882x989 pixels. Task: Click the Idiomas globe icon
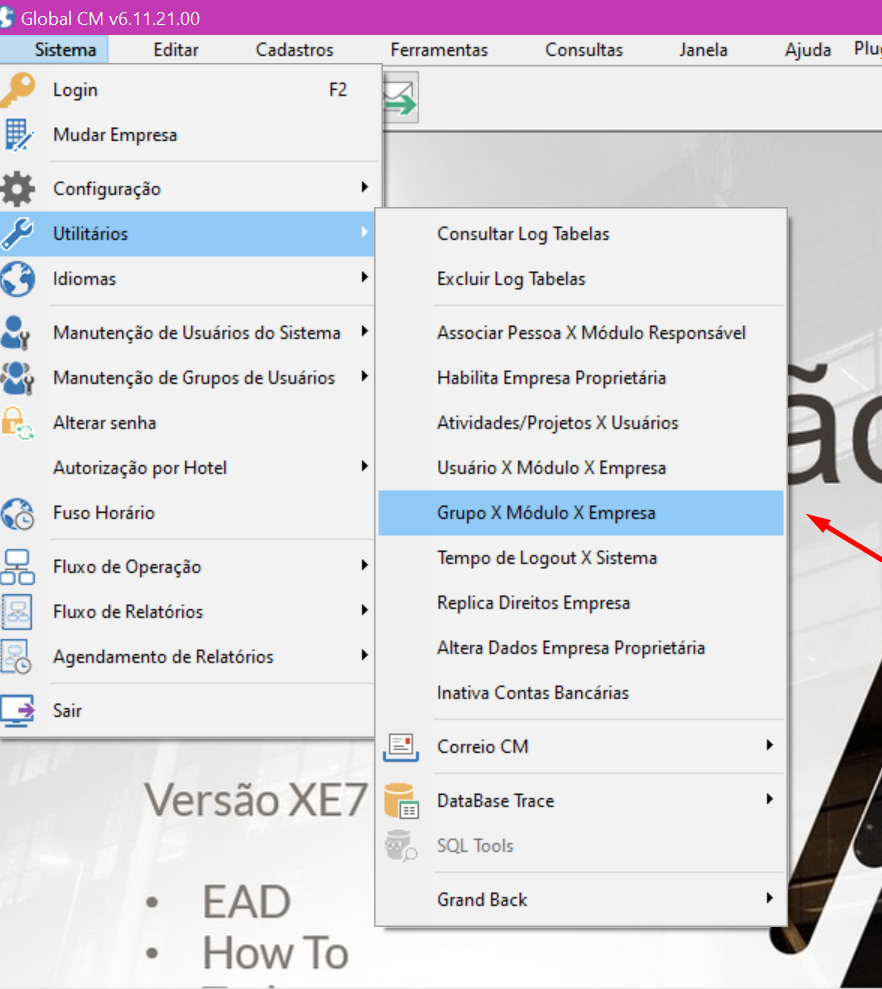[x=18, y=279]
